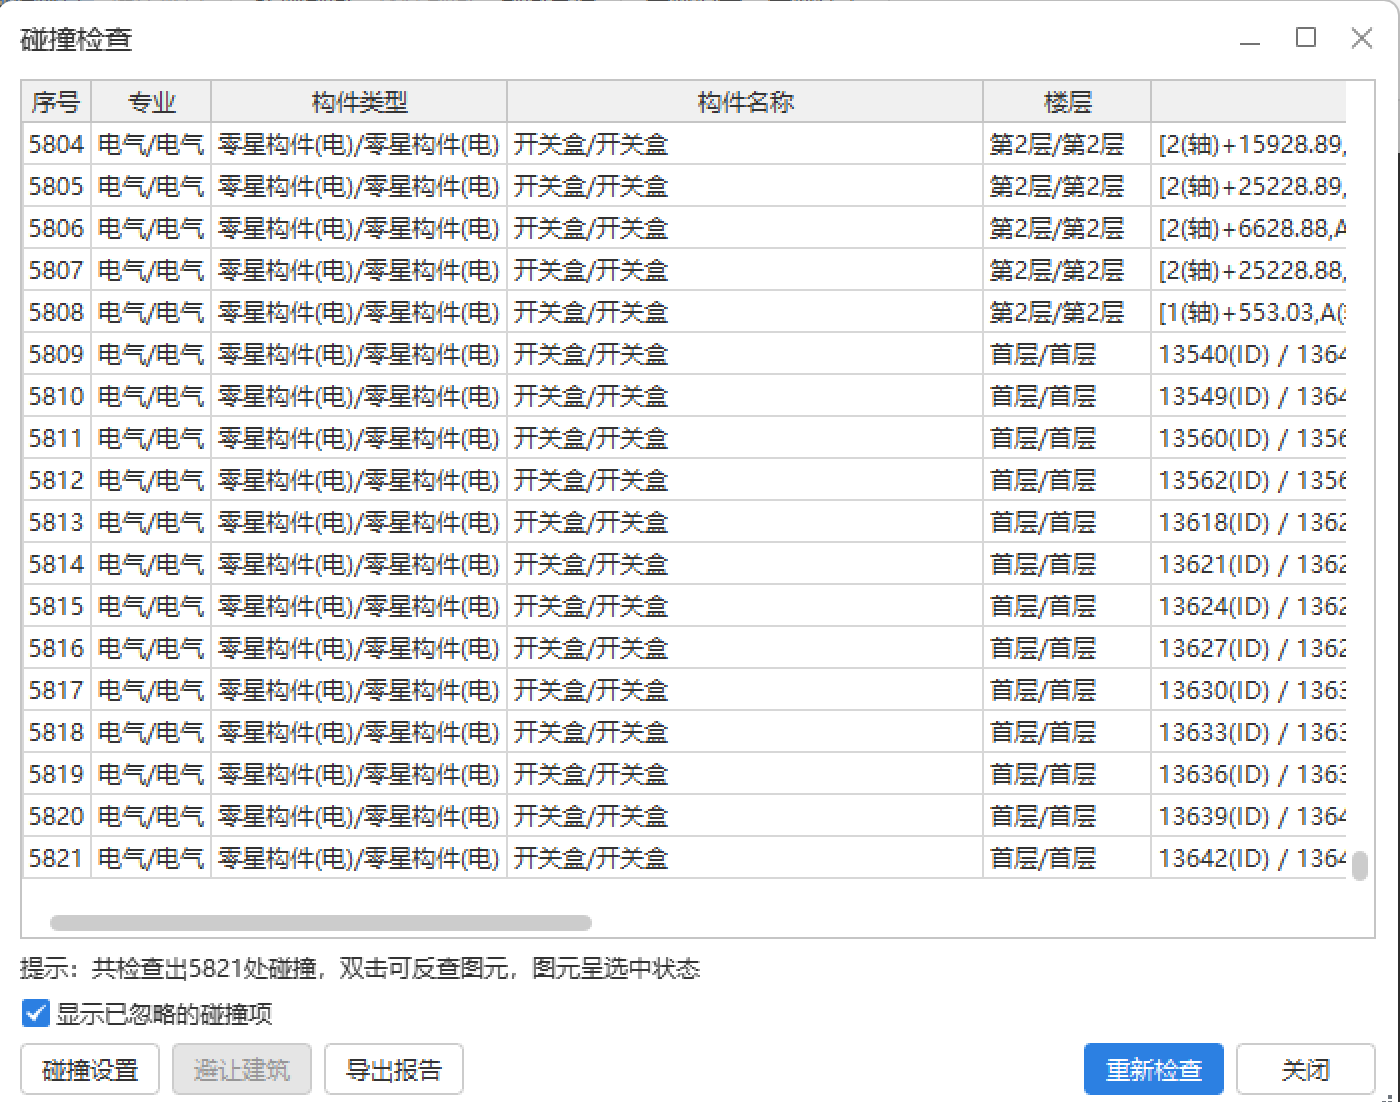
Task: Click the 关闭 button
Action: pyautogui.click(x=1305, y=1070)
